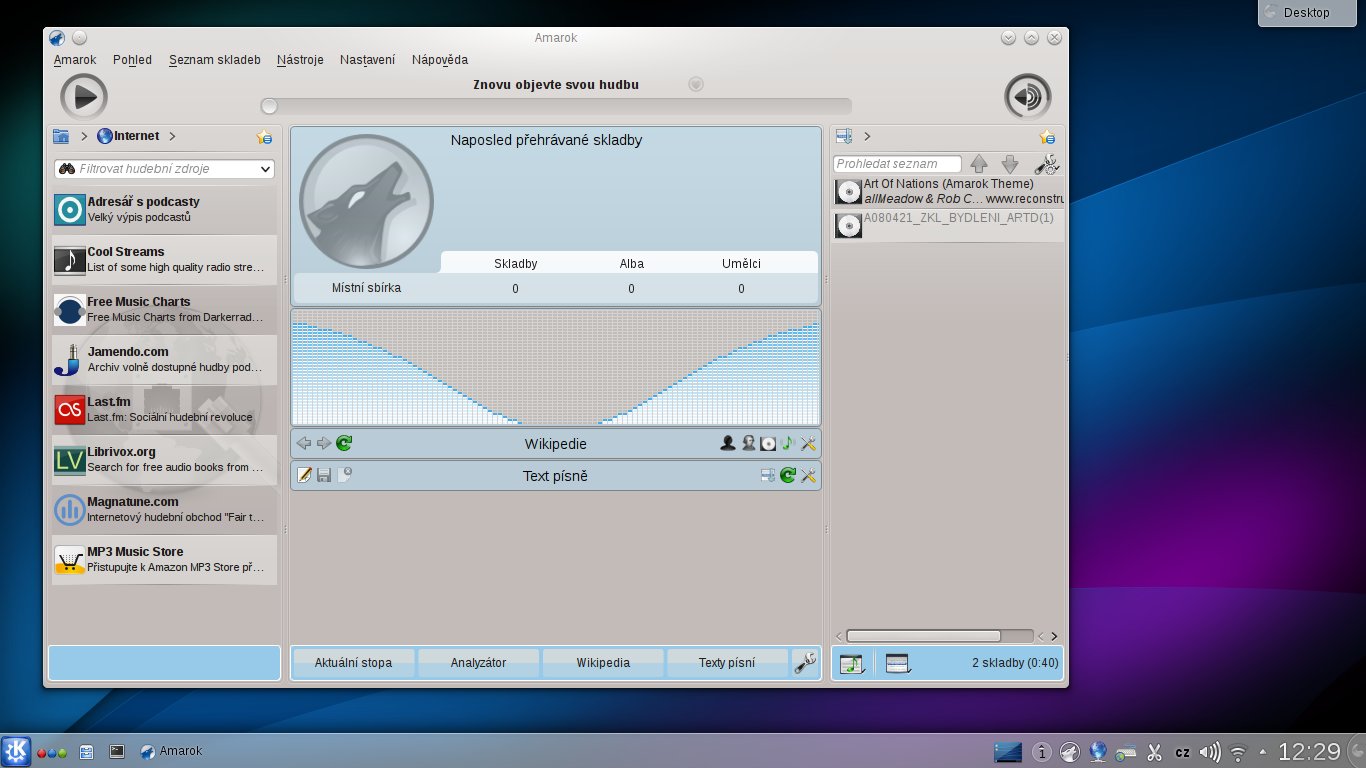The width and height of the screenshot is (1366, 768).
Task: Open Librivox.org audio books service
Action: (x=164, y=459)
